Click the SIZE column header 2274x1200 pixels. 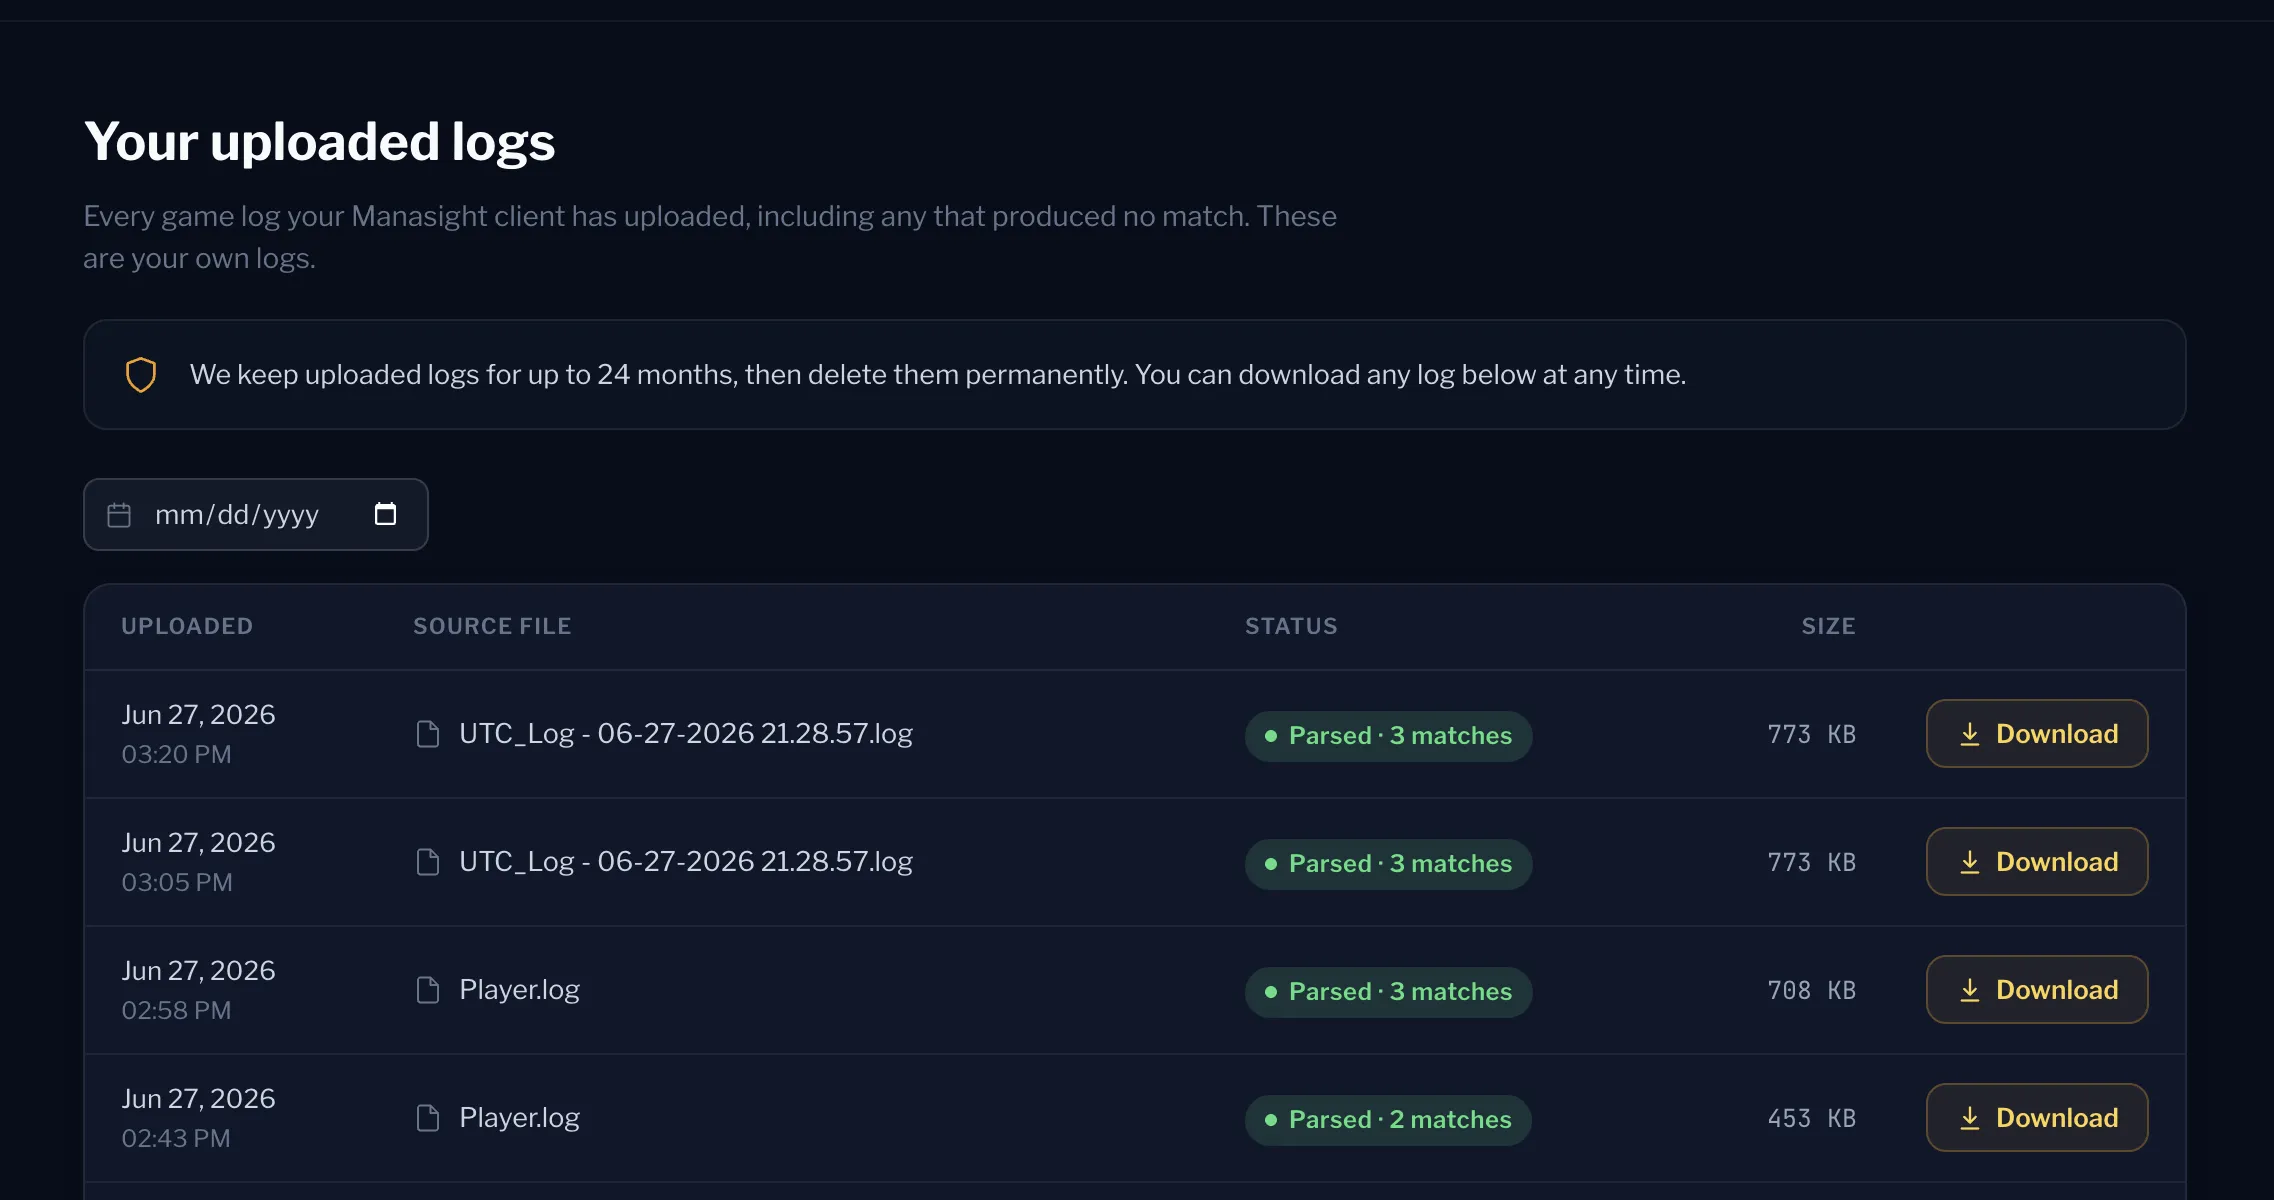tap(1828, 626)
